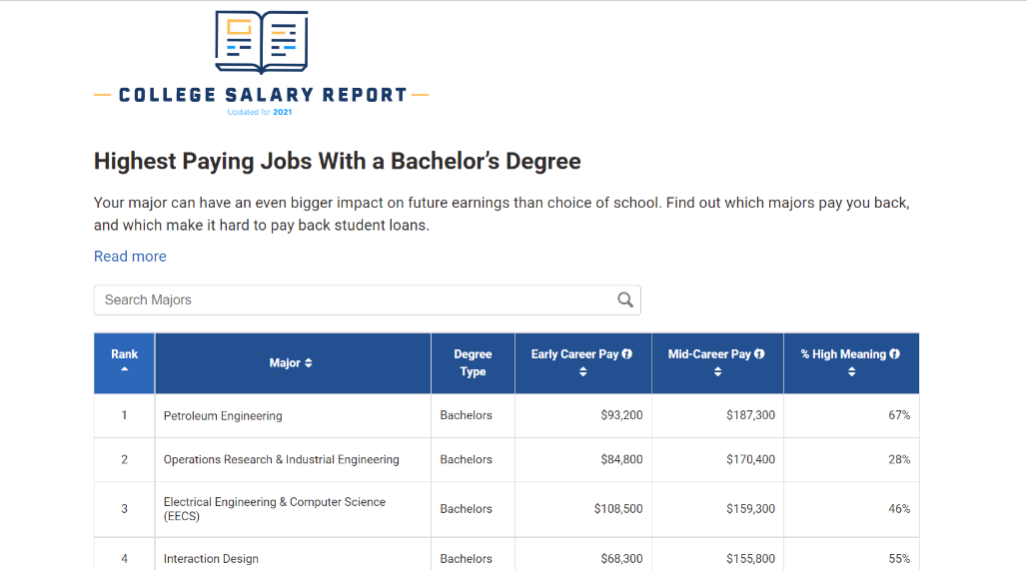This screenshot has height=571, width=1027.
Task: Open Operations Research & Industrial Engineering entry
Action: (x=281, y=460)
